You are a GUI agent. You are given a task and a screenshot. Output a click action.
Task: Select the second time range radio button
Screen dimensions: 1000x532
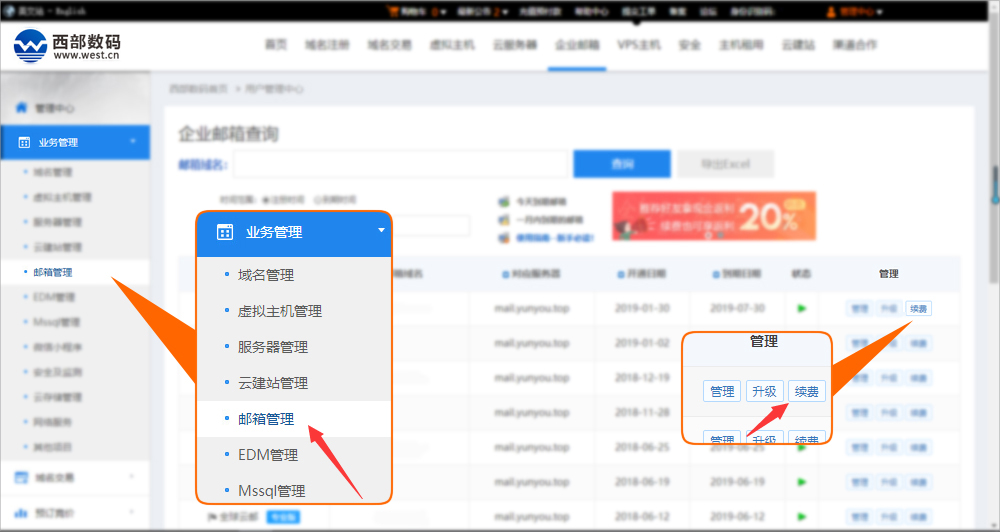pyautogui.click(x=317, y=200)
